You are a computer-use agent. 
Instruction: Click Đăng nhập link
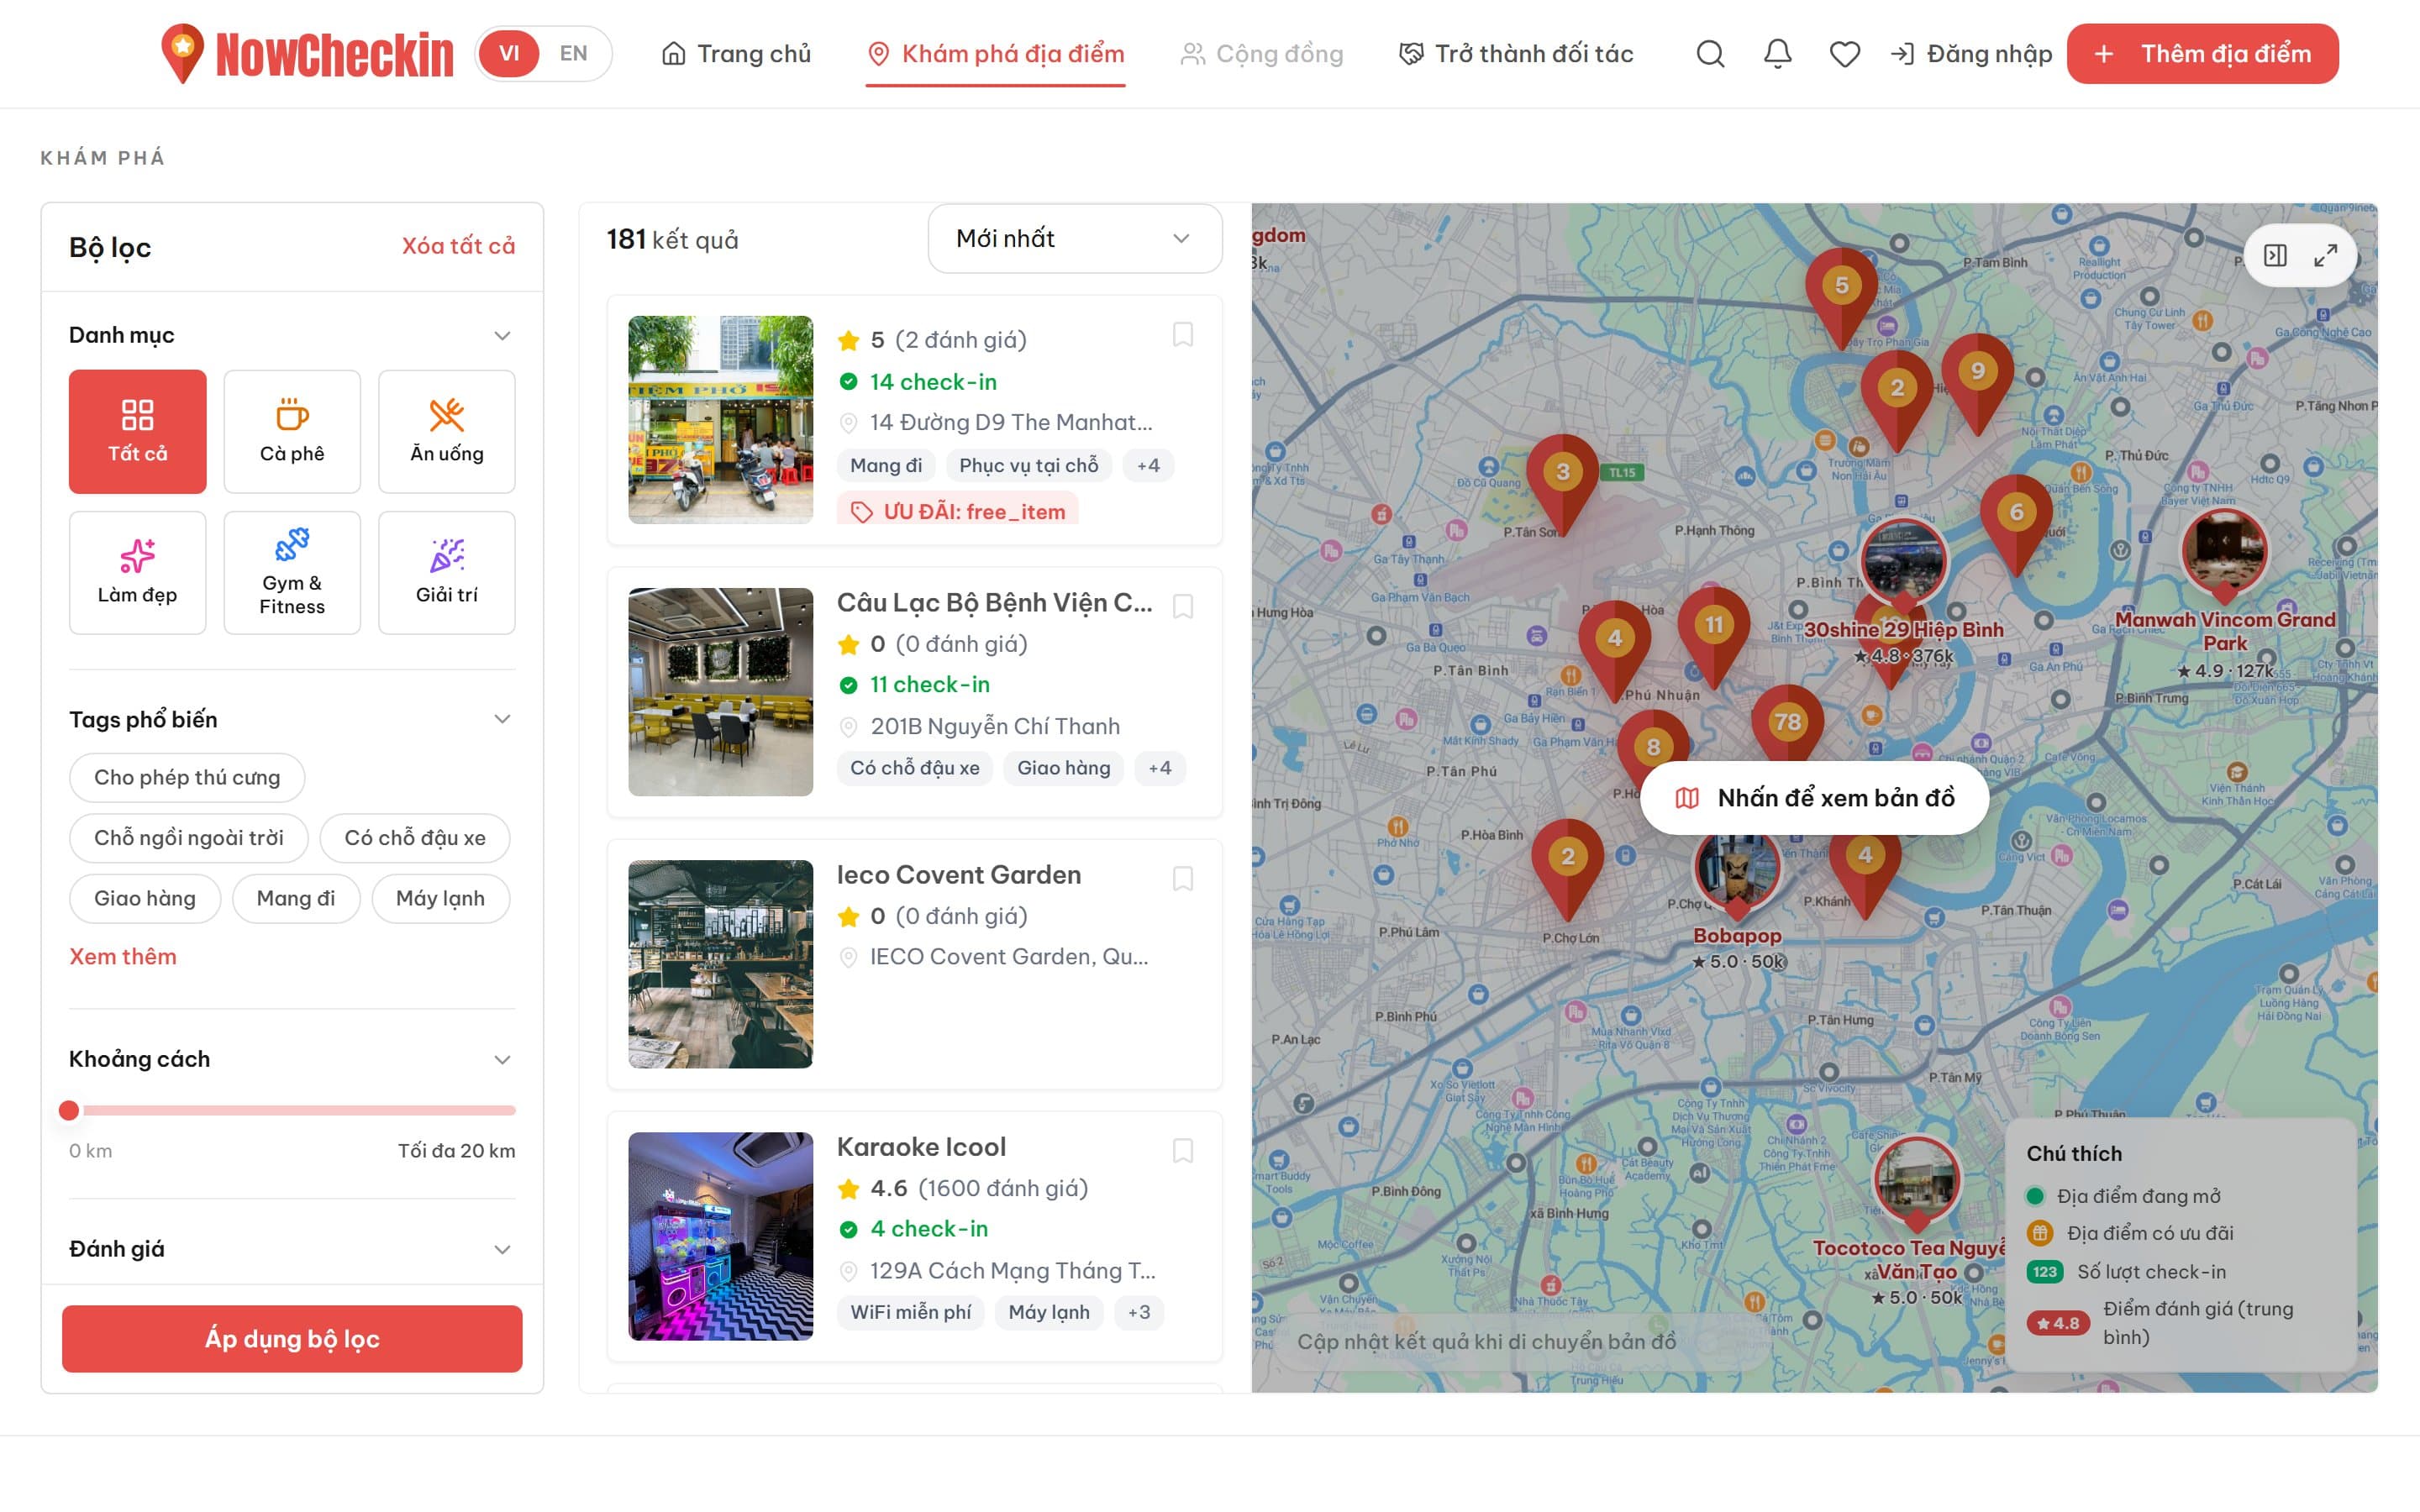[x=1971, y=54]
